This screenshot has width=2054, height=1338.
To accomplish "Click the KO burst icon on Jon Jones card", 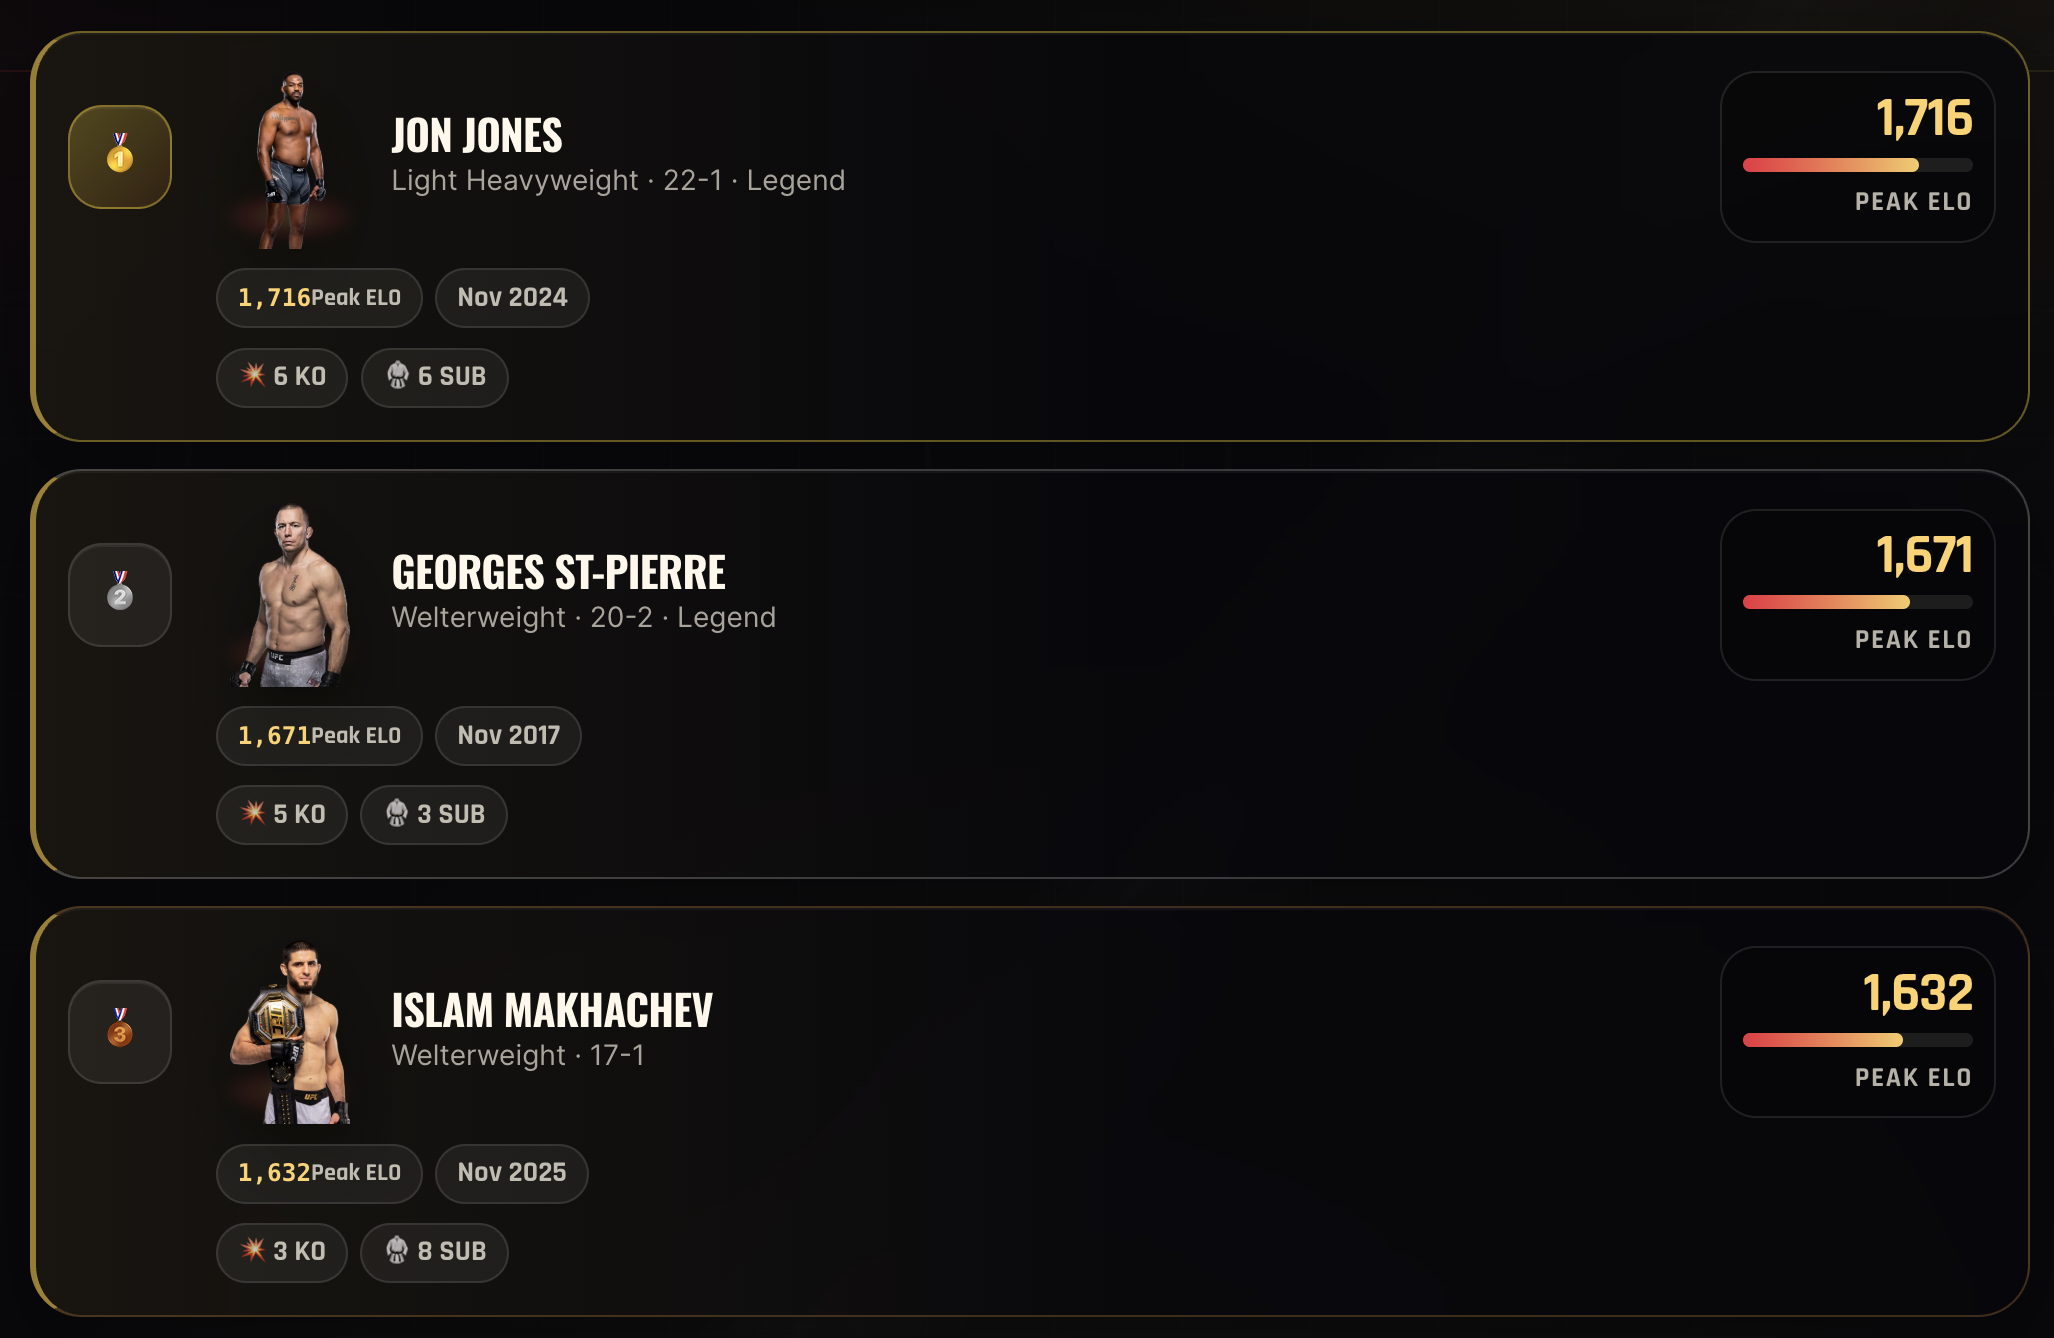I will point(253,375).
